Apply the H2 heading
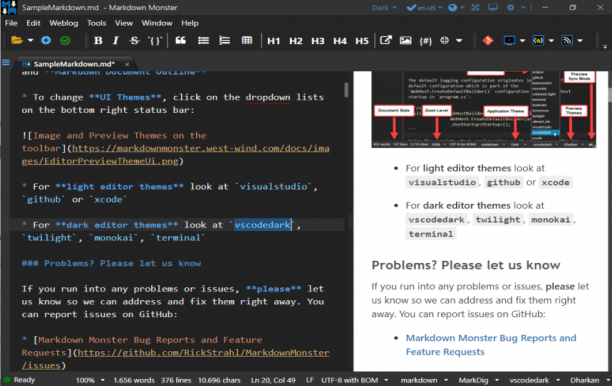612x386 pixels. coord(296,41)
